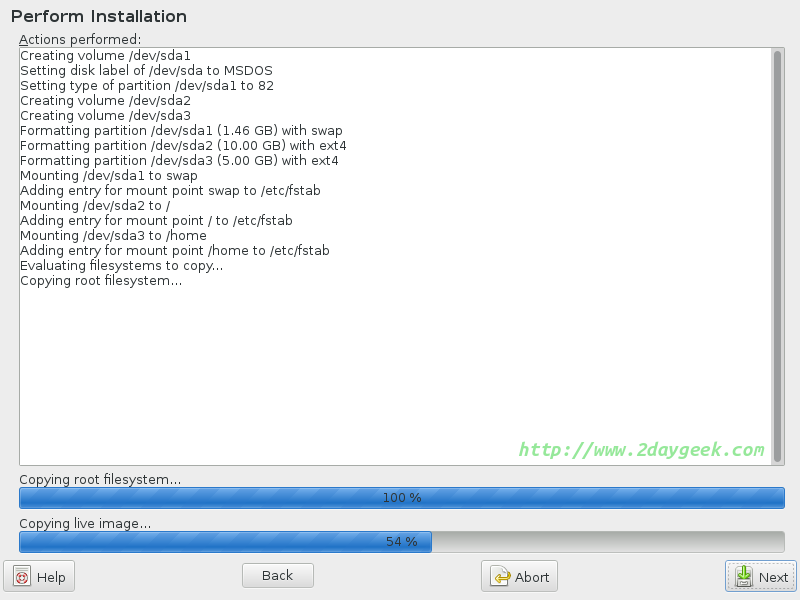Screen dimensions: 800x600
Task: Select the sda1 swap formatting log entry
Action: [x=181, y=131]
